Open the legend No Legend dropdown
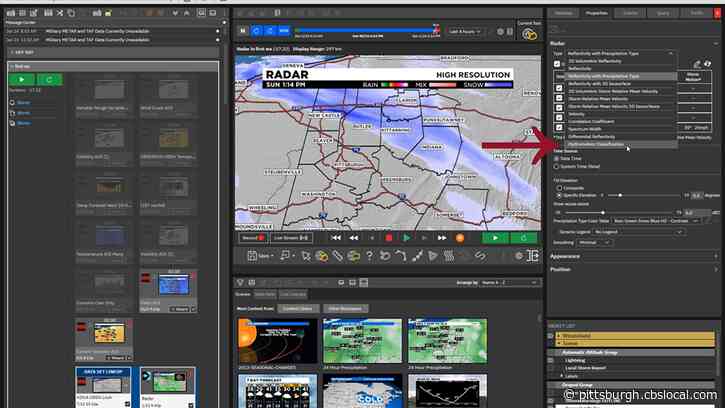The width and height of the screenshot is (725, 408). [638, 232]
